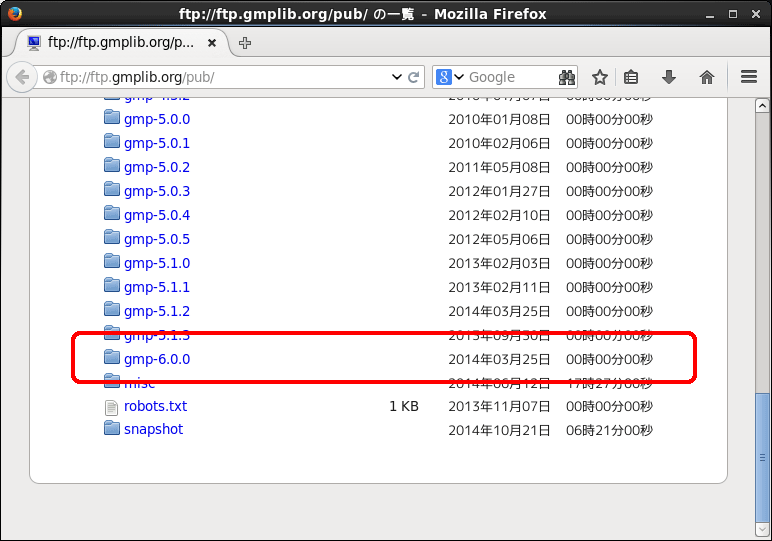Click folder icon beside gmp-5.1.2
The image size is (772, 541).
[112, 309]
